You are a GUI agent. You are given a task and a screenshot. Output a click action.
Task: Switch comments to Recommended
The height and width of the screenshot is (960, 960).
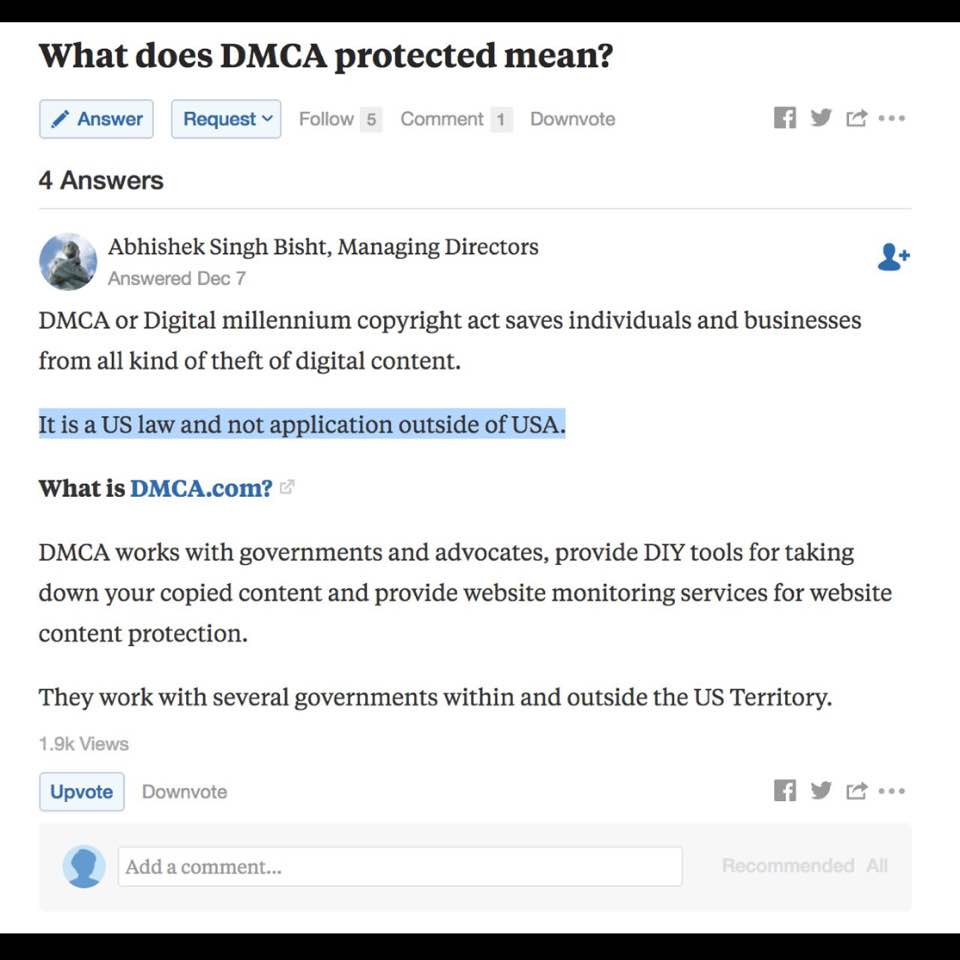788,866
